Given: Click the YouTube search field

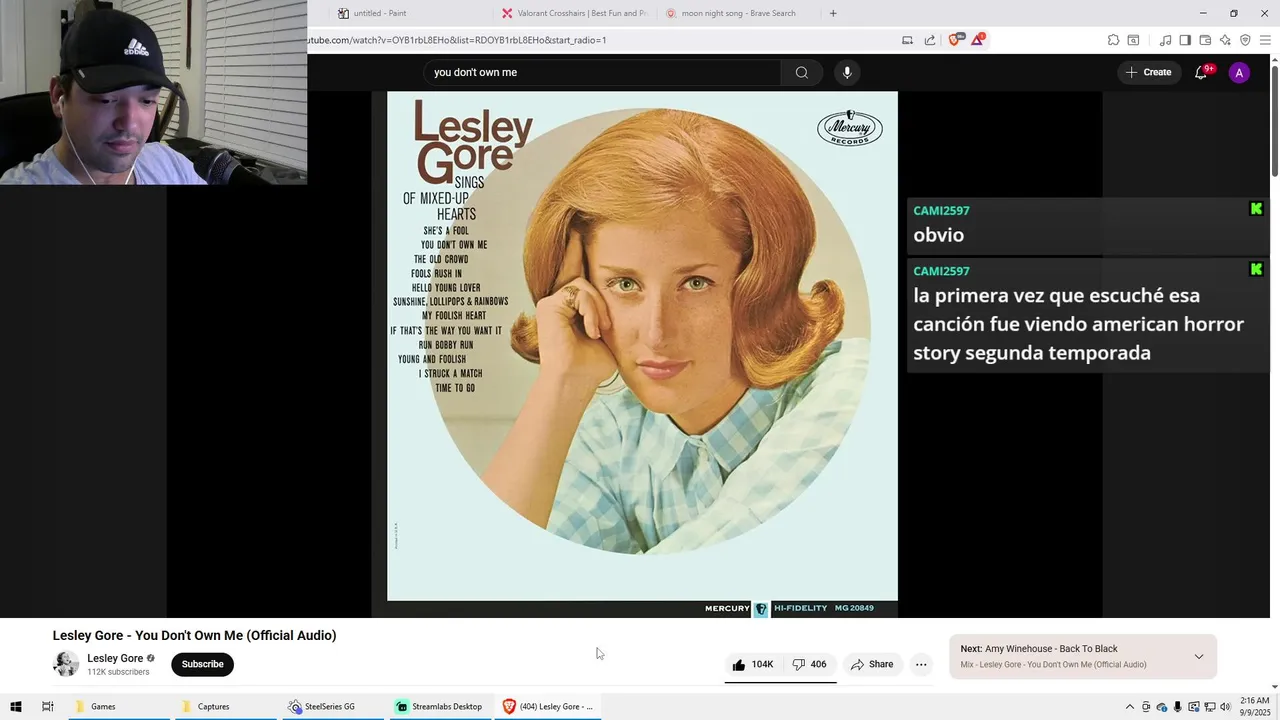Looking at the screenshot, I should click(602, 72).
